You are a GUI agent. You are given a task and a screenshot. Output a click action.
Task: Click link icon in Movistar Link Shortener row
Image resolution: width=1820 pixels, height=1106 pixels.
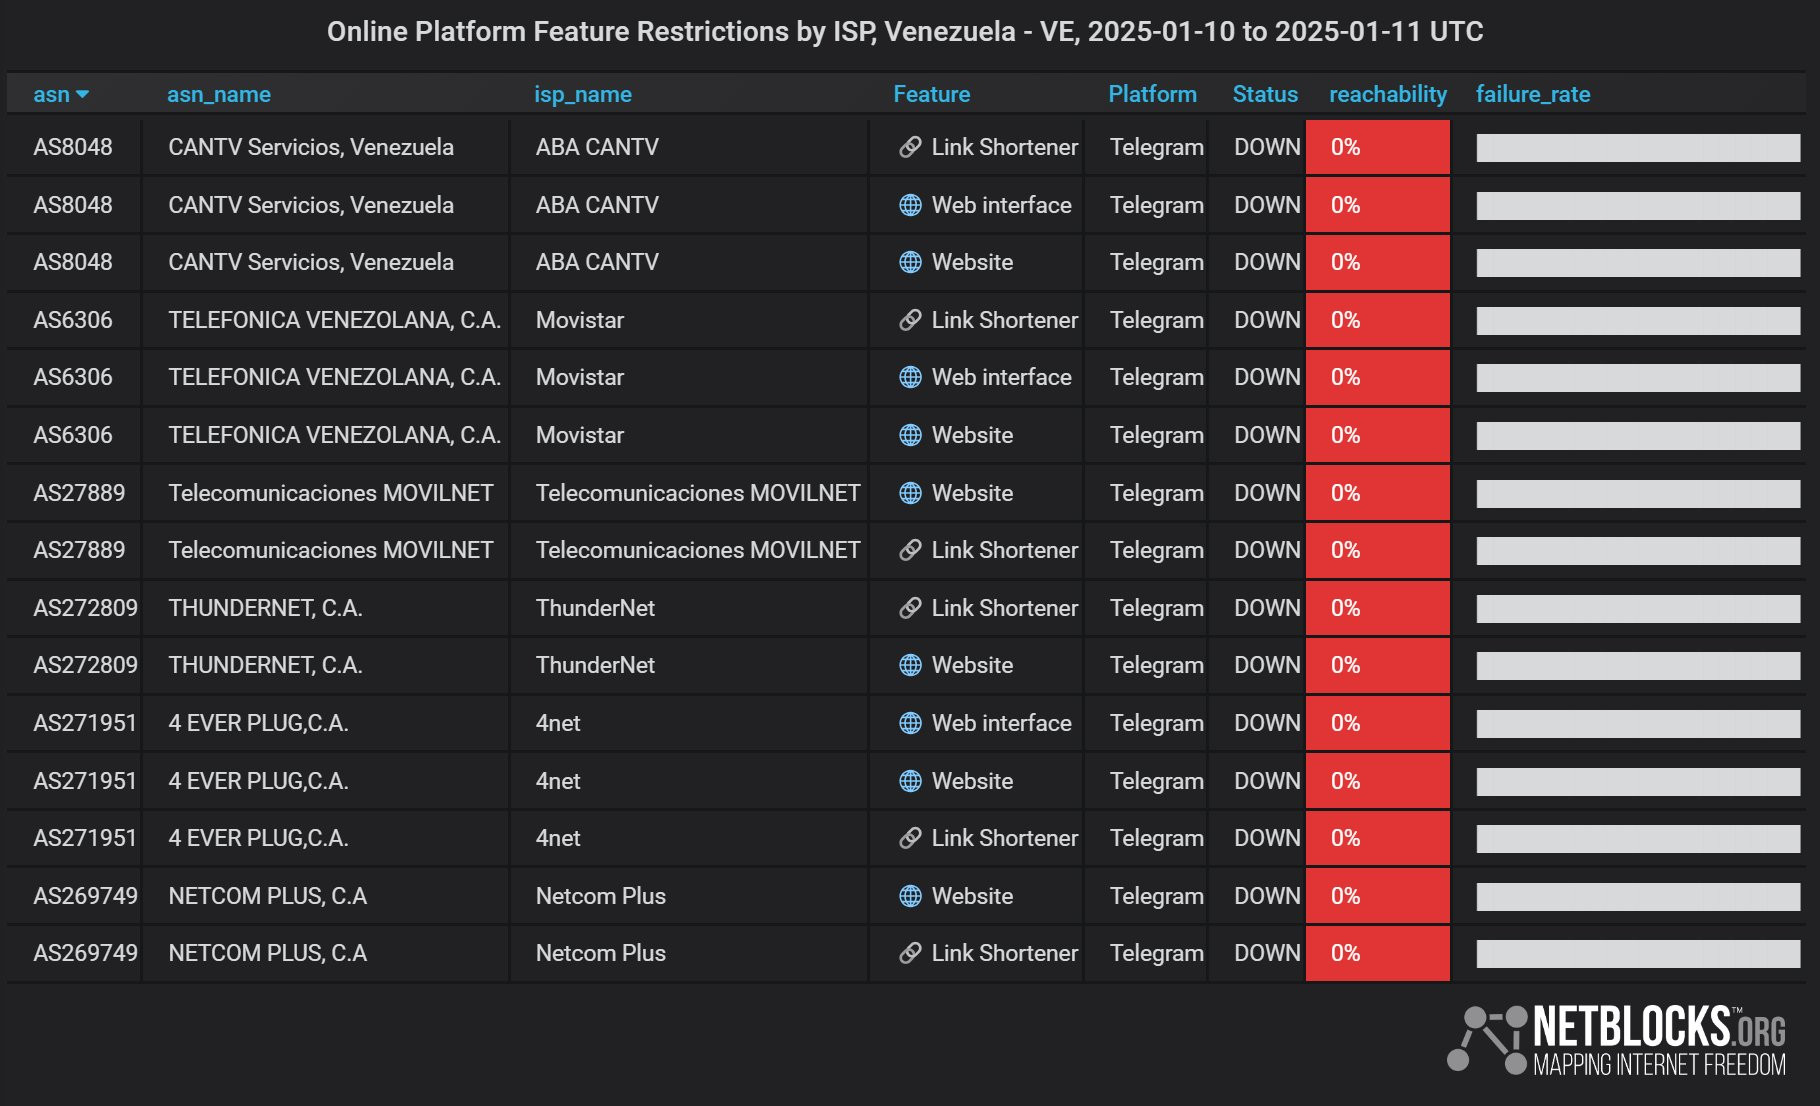[x=910, y=320]
